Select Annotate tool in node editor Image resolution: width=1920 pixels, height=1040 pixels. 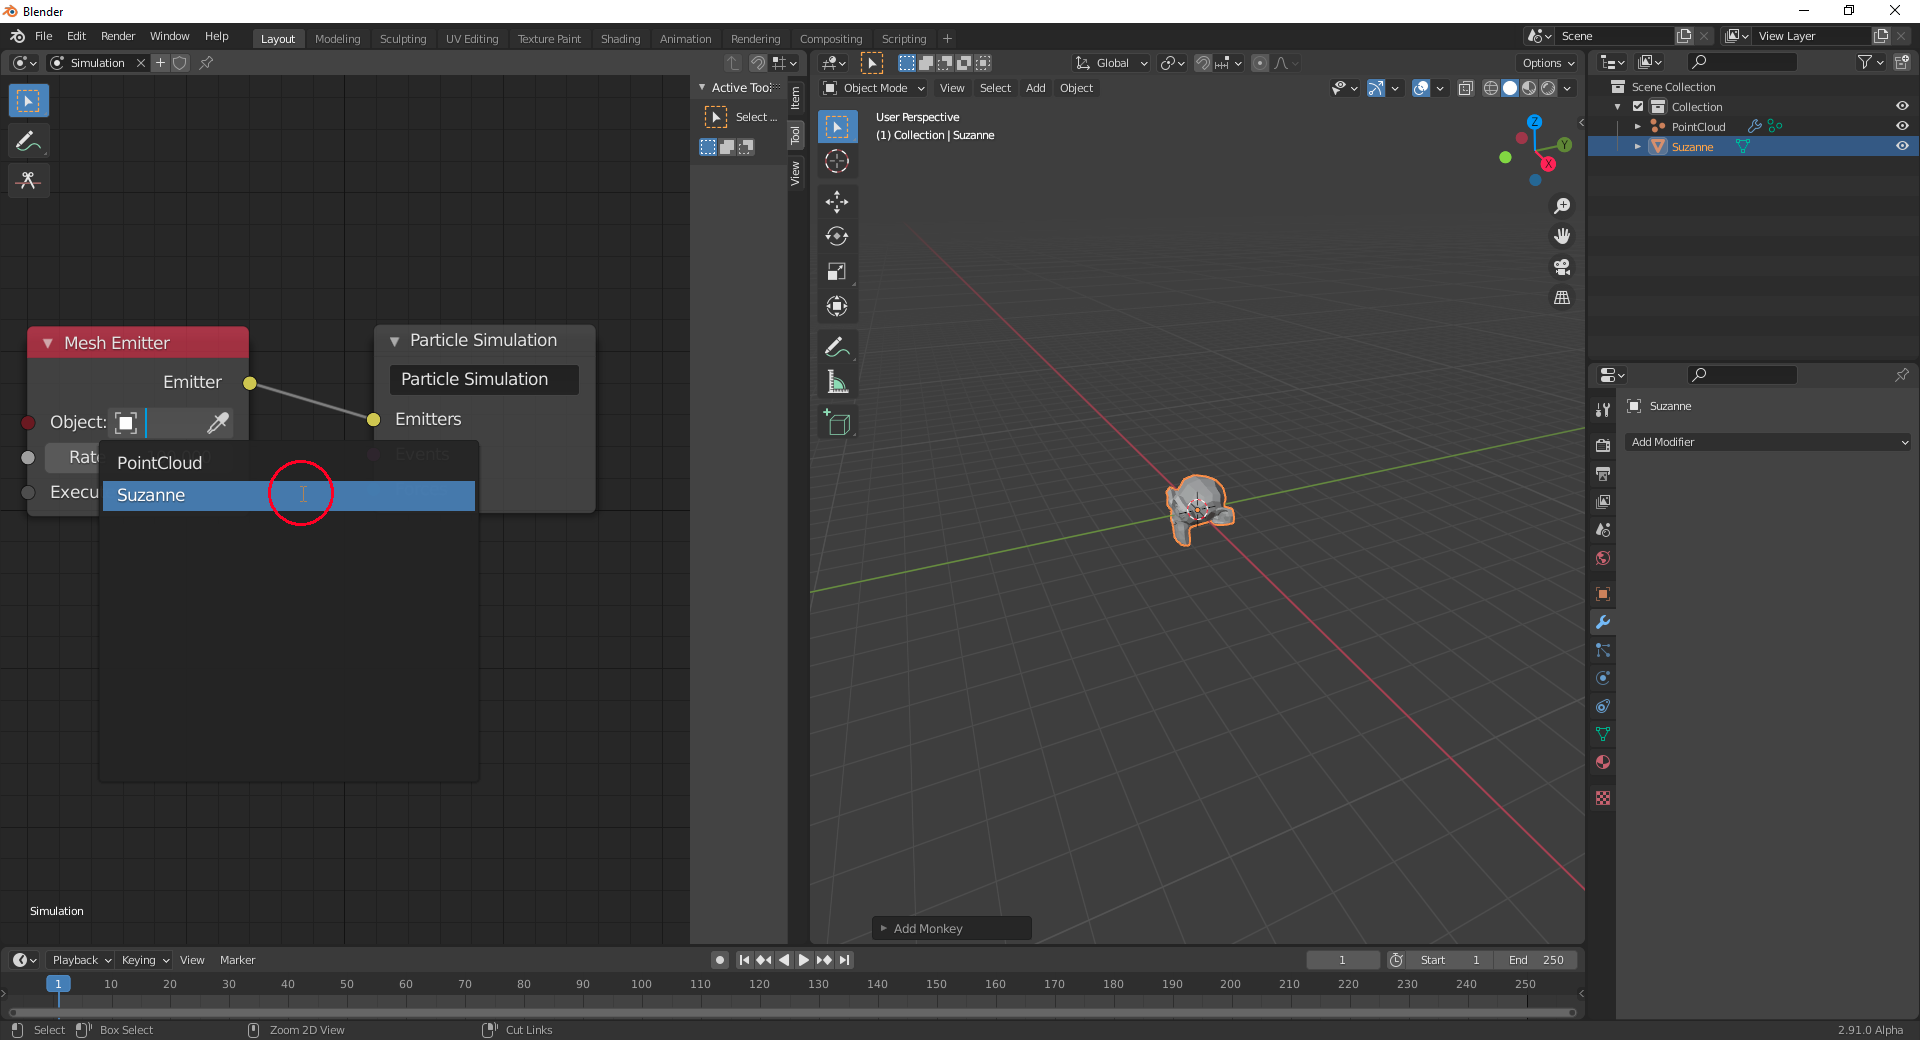click(28, 141)
